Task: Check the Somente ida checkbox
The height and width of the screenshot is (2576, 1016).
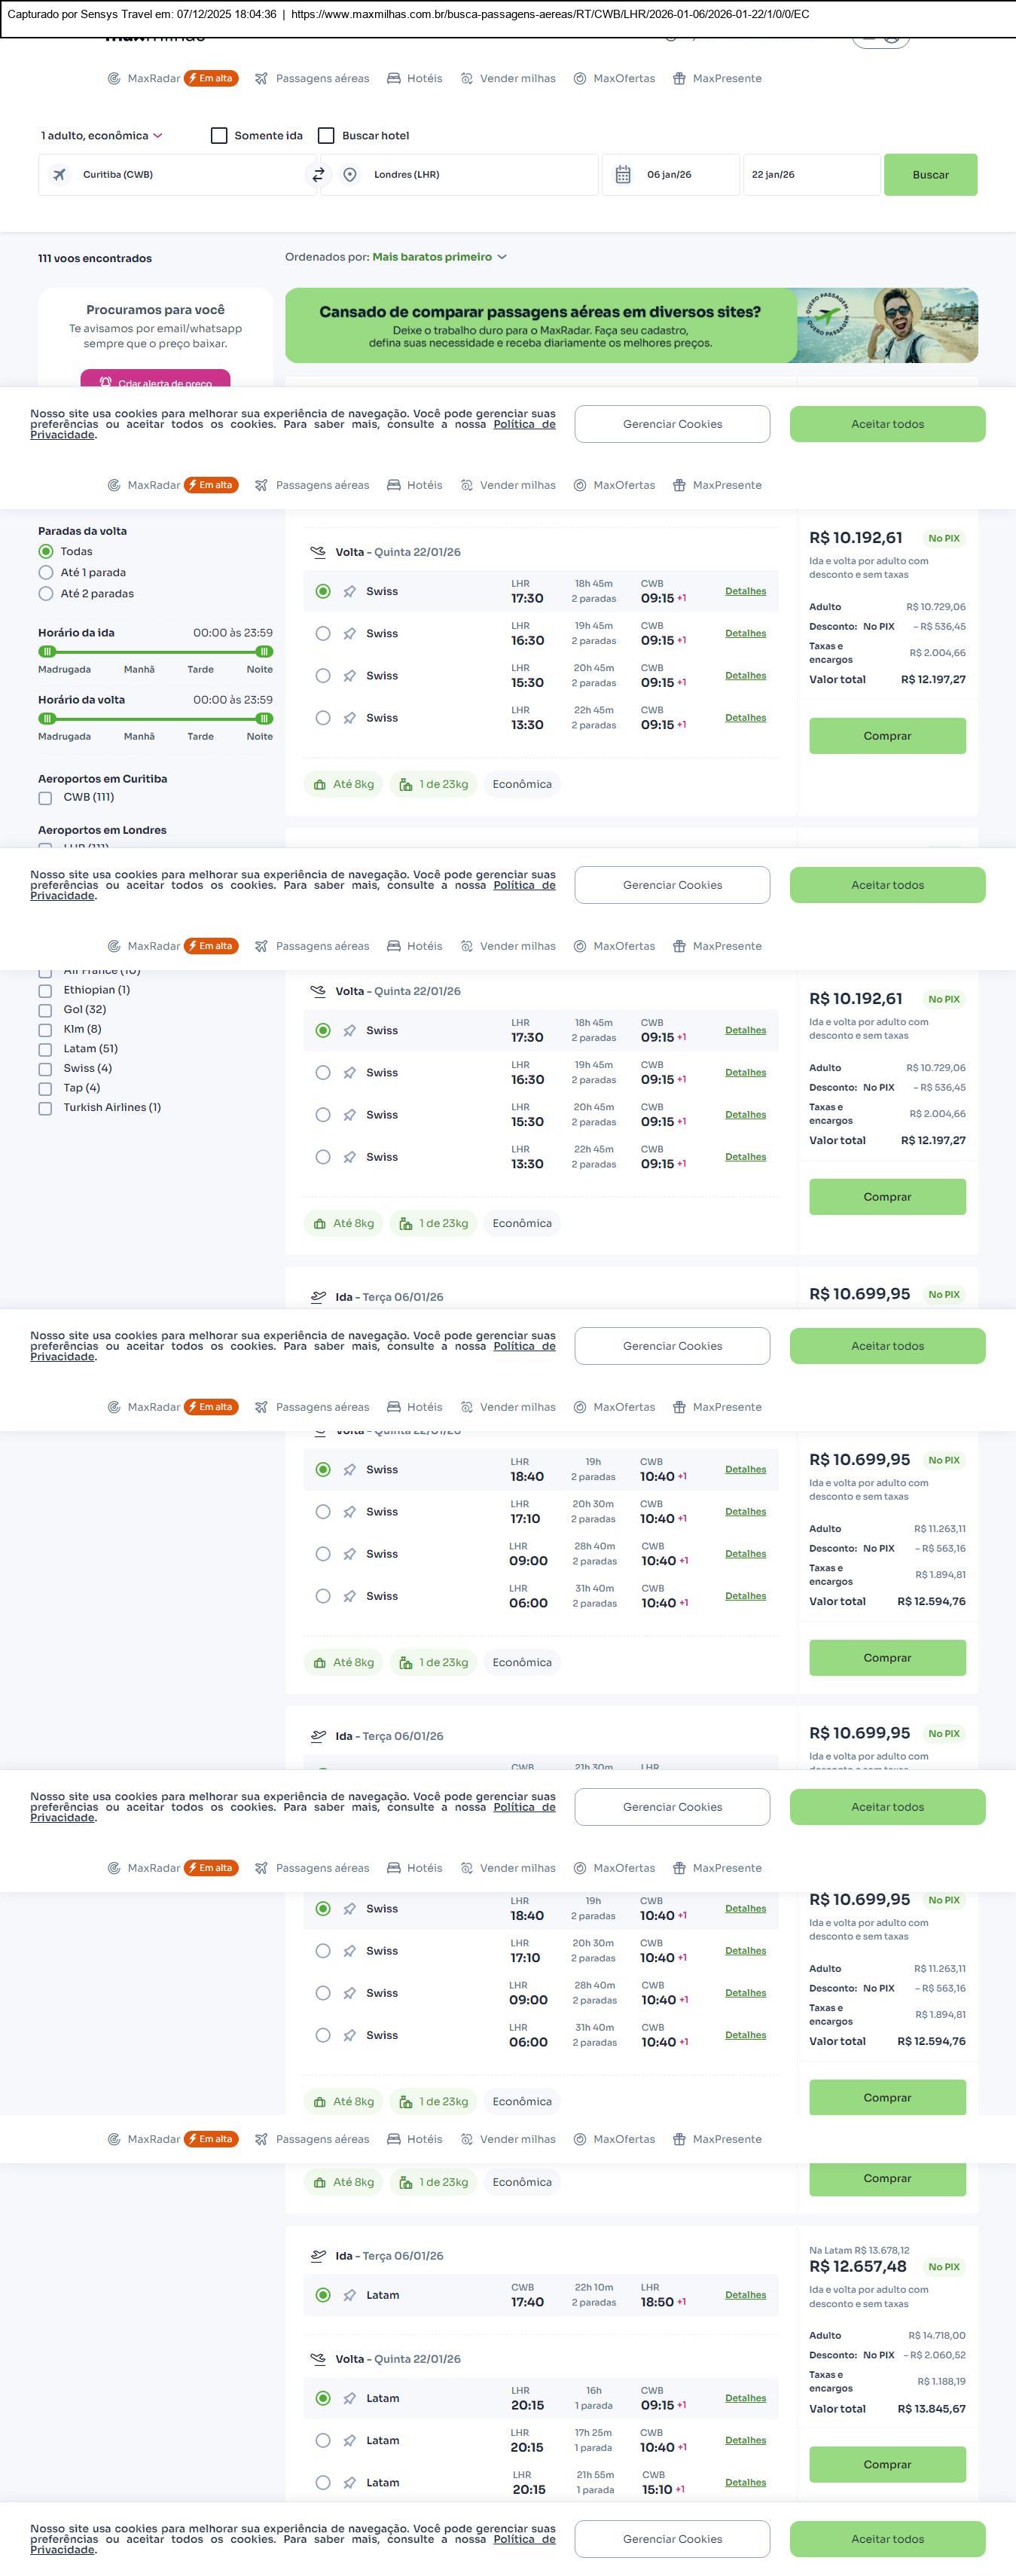Action: point(219,136)
